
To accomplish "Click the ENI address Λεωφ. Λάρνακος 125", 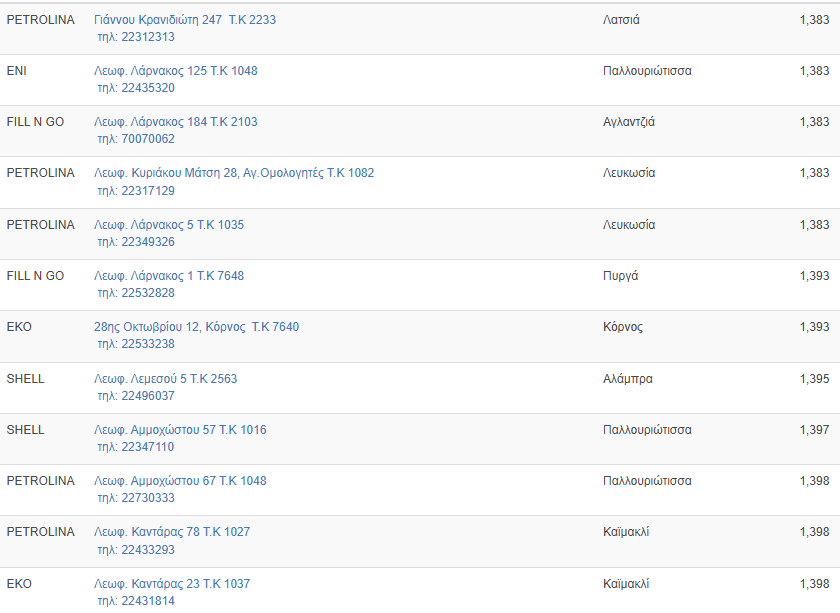I will tap(175, 71).
